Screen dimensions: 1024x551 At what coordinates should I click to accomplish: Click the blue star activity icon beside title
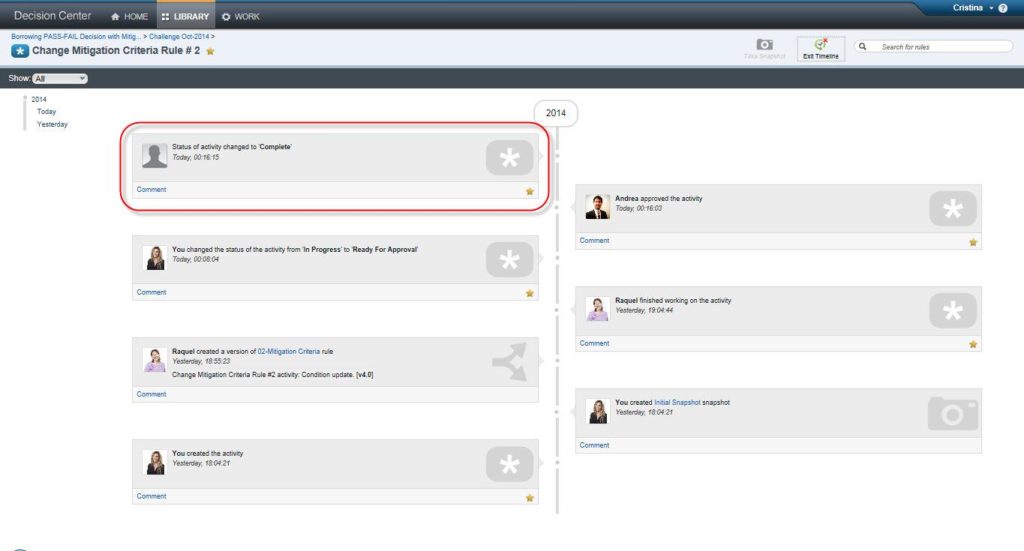[20, 51]
